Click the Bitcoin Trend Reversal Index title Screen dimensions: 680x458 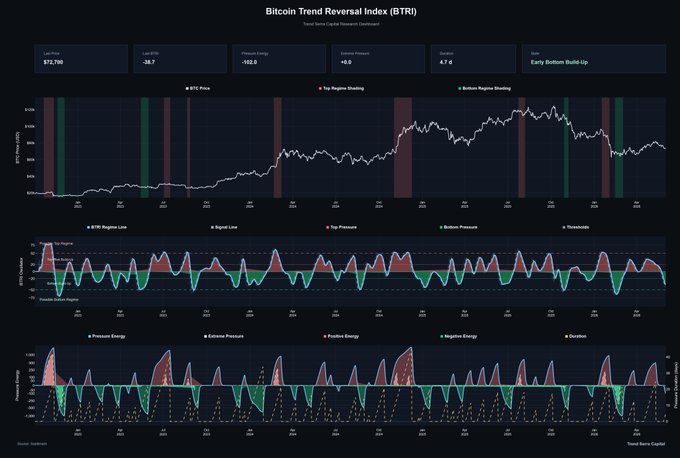(341, 12)
